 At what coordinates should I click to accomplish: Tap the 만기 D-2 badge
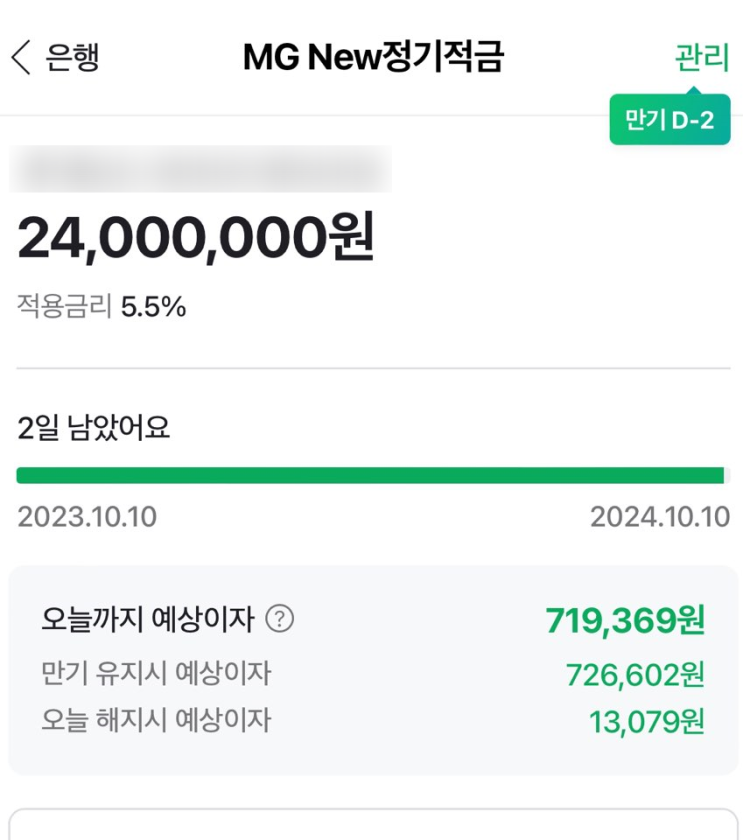click(669, 121)
